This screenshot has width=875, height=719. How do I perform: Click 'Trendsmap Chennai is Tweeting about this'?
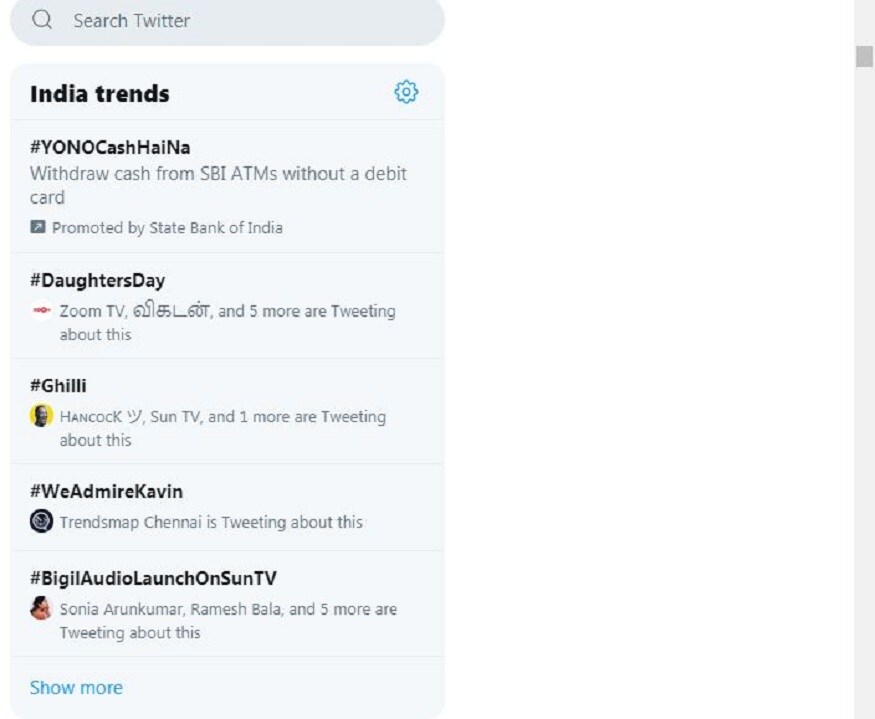click(x=211, y=522)
